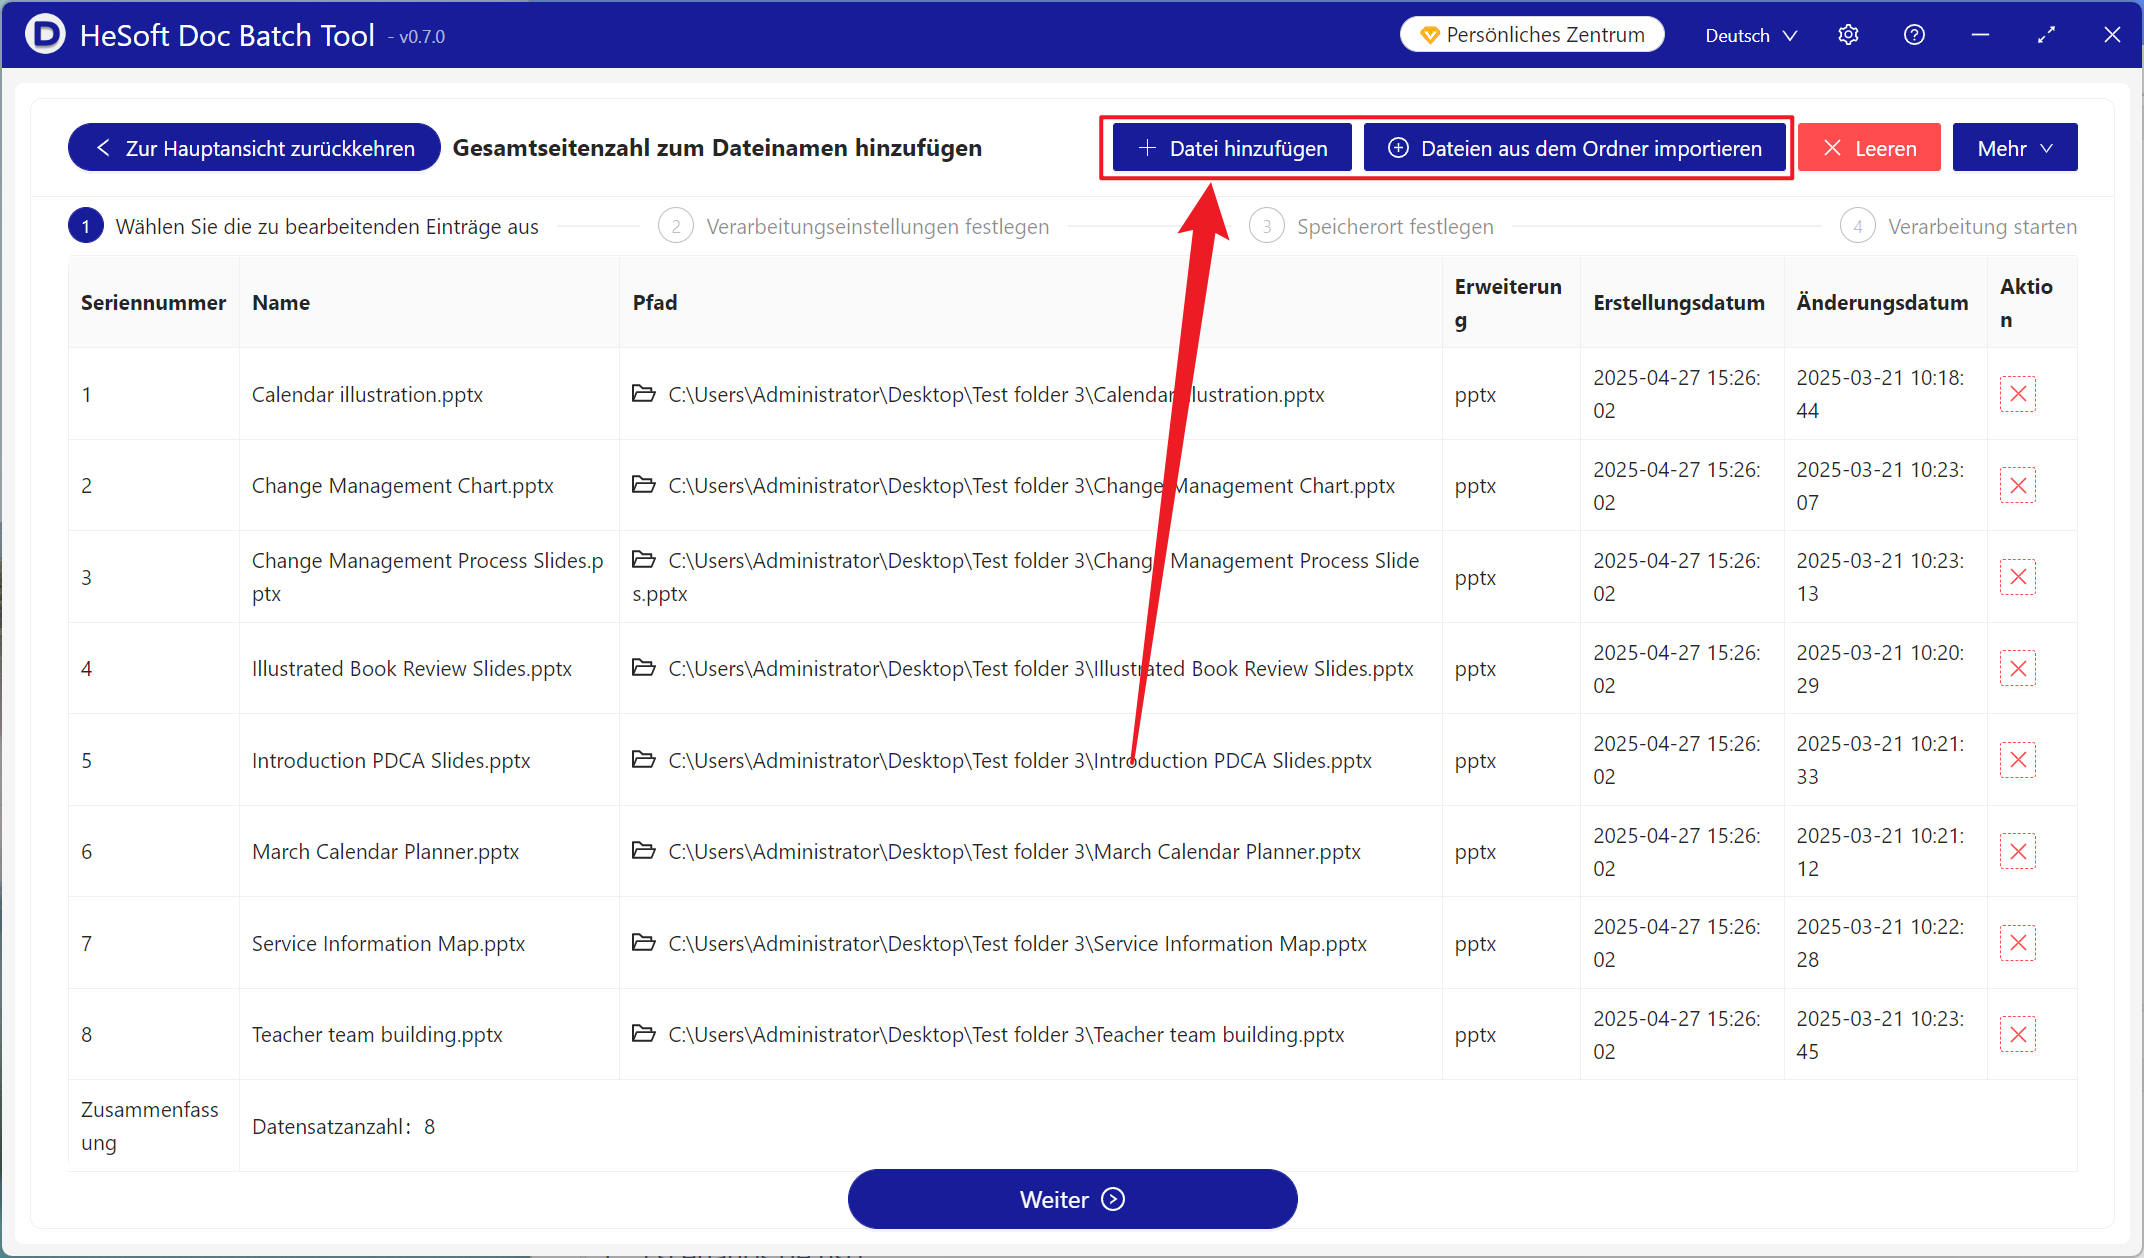Open folder icon for Introduction PDCA Slides path
Screen dimensions: 2144x1258
tap(644, 760)
